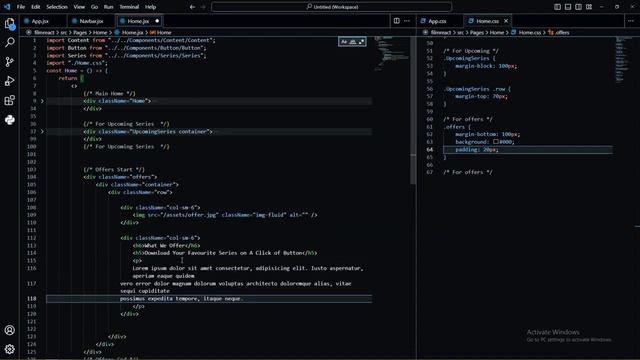Click the unsaved dot on Home.jsx tab
640x360 pixels.
point(157,21)
